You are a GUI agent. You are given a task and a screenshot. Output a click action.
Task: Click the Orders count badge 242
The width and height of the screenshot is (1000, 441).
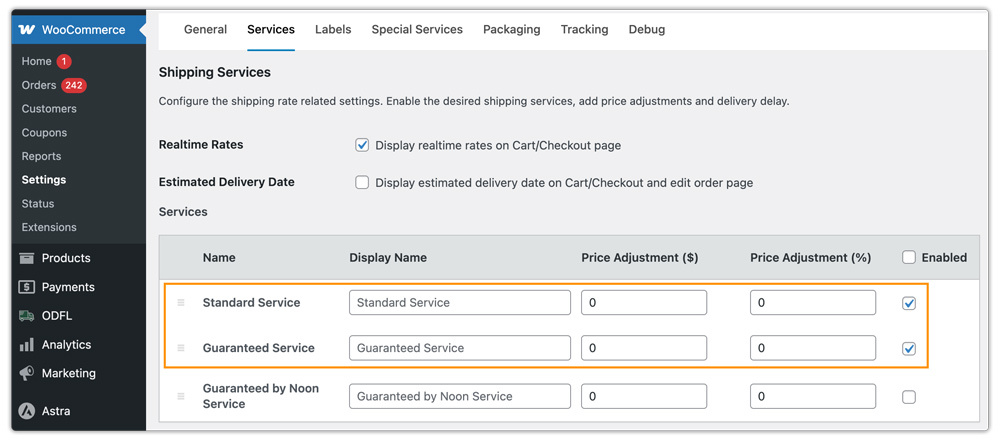point(74,86)
